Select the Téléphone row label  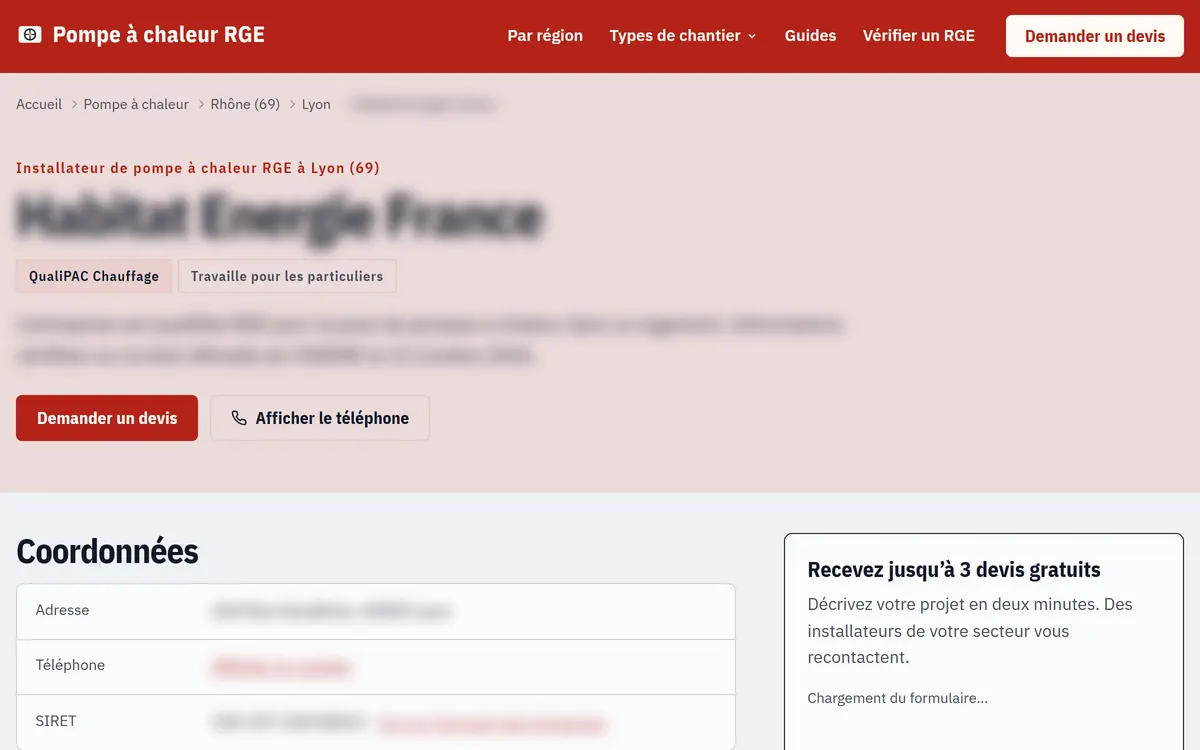point(70,665)
